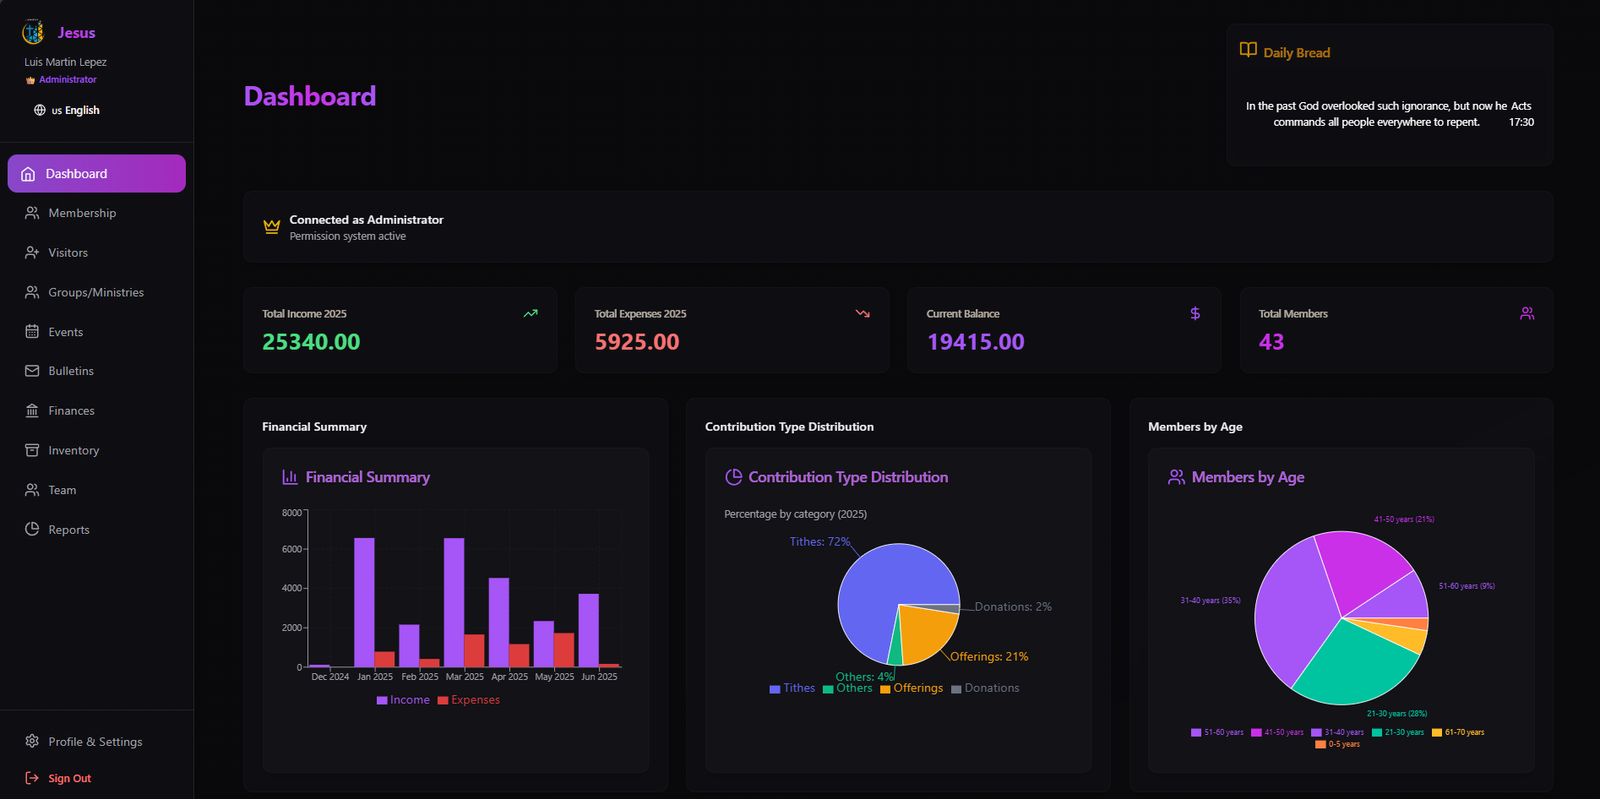Click the Offerings orange legend swatch
Image resolution: width=1600 pixels, height=799 pixels.
885,689
